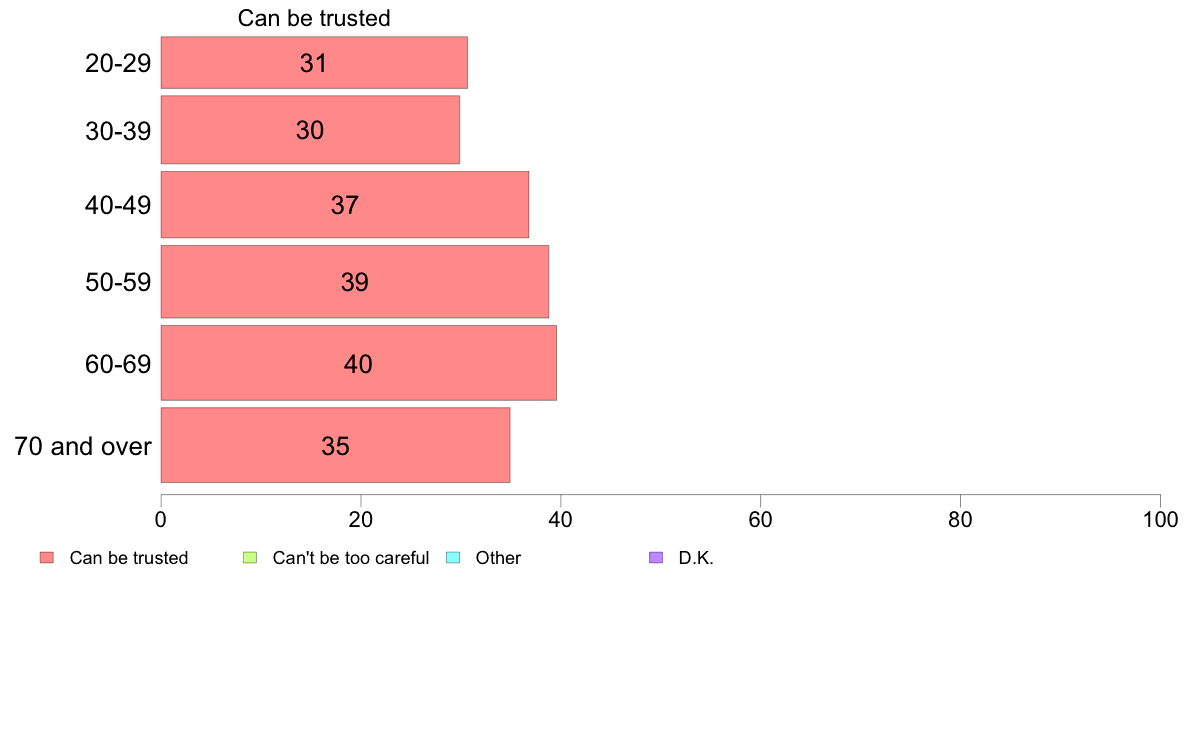1188x736 pixels.
Task: Click the red Can be trusted legend swatch
Action: [x=47, y=558]
